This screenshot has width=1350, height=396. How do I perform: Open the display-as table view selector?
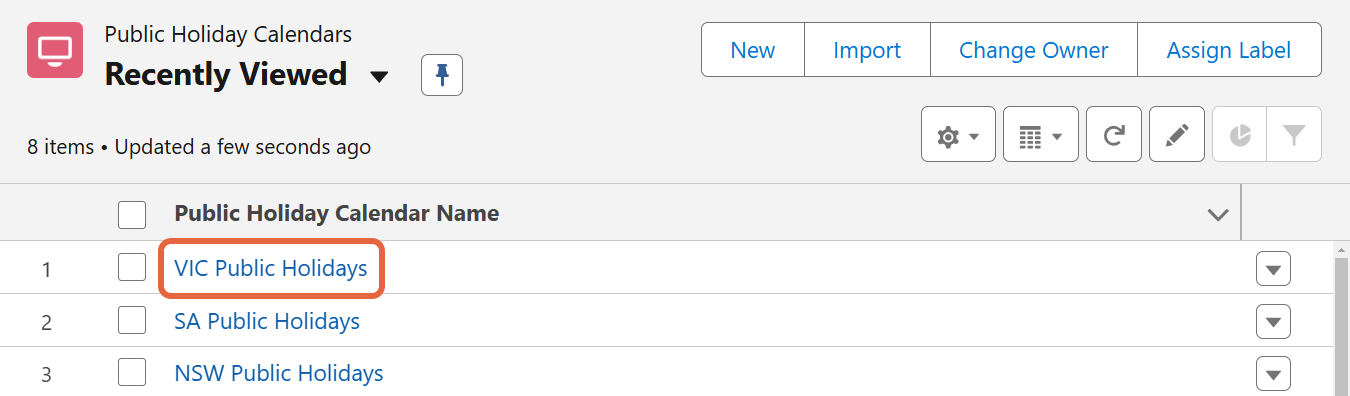(x=1041, y=134)
